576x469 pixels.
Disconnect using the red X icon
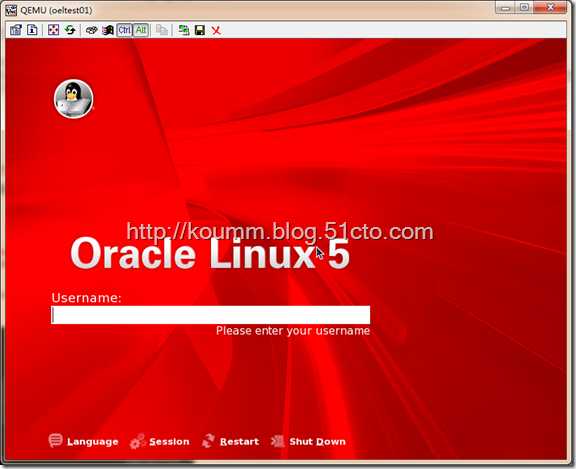216,30
